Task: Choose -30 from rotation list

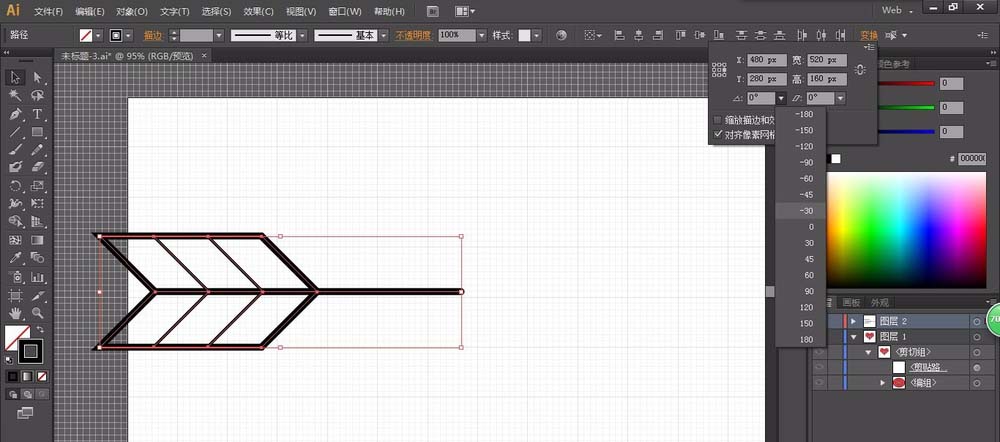Action: (800, 211)
